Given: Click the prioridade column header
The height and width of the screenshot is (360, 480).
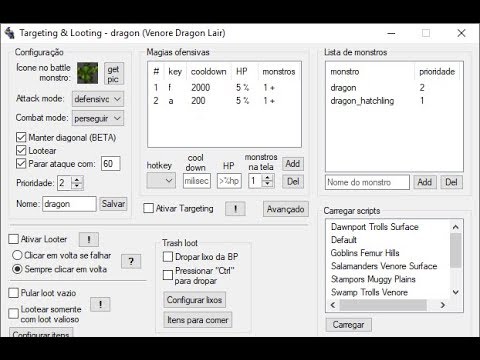Looking at the screenshot, I should point(437,71).
